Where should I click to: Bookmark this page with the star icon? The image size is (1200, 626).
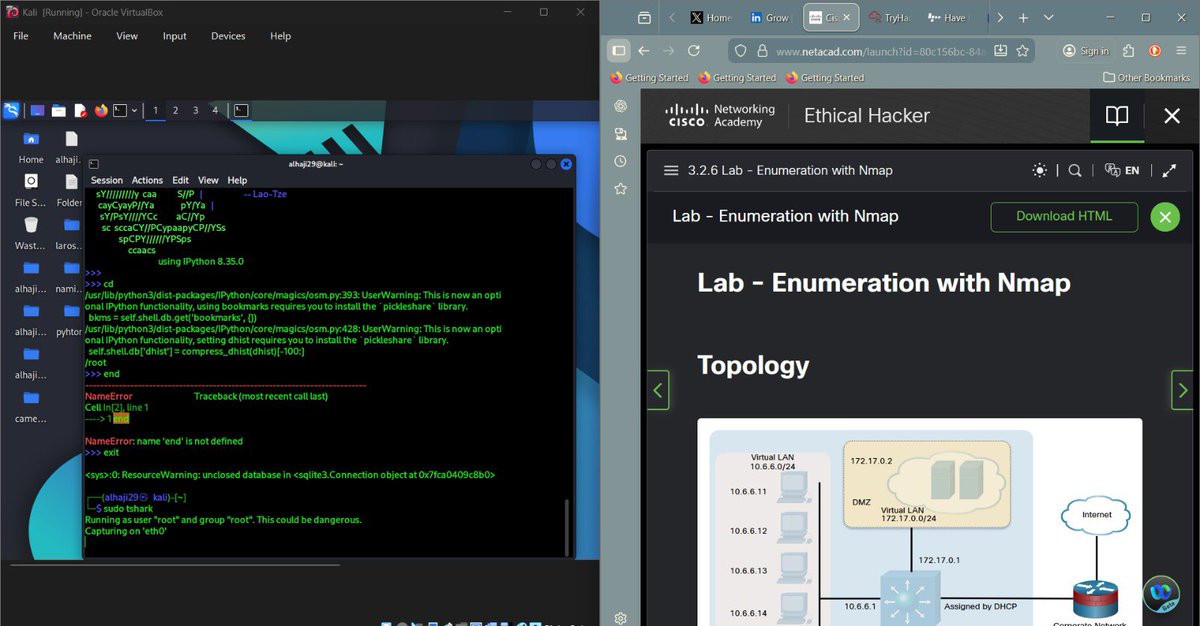(1023, 50)
